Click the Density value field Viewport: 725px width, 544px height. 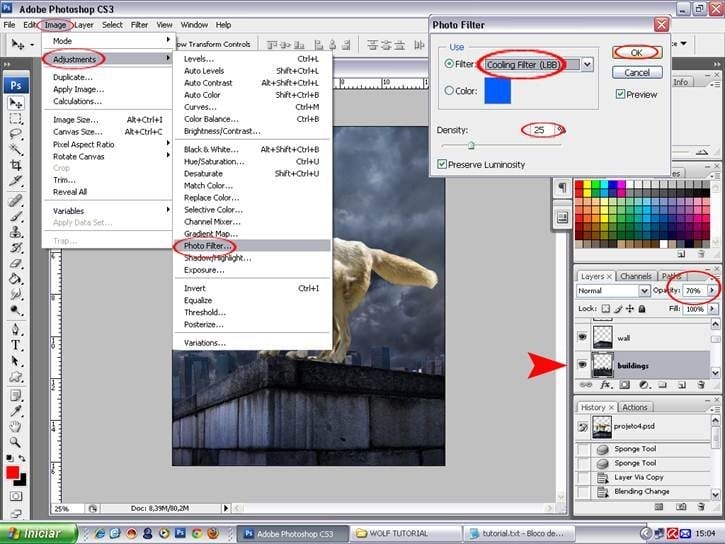click(539, 130)
